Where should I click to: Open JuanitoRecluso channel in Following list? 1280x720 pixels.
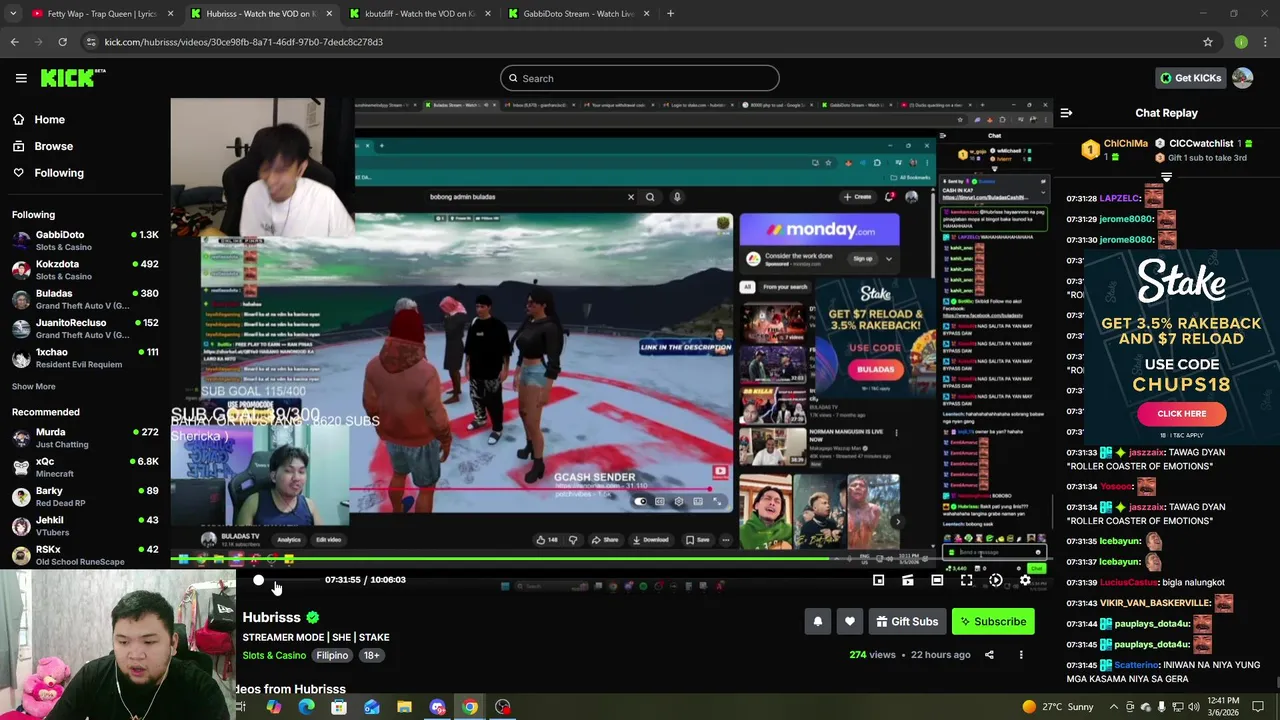(x=86, y=328)
